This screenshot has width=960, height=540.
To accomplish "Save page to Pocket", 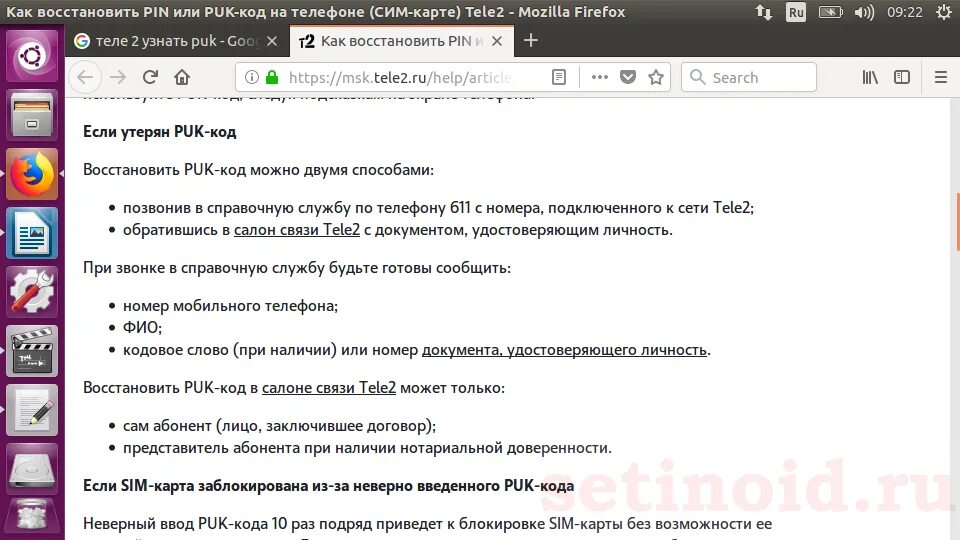I will (628, 77).
